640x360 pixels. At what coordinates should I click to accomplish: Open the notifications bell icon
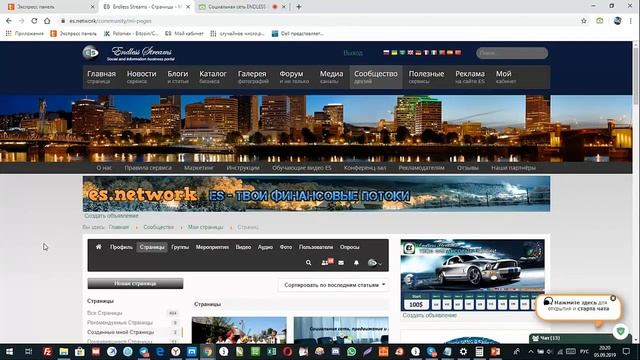click(x=356, y=263)
